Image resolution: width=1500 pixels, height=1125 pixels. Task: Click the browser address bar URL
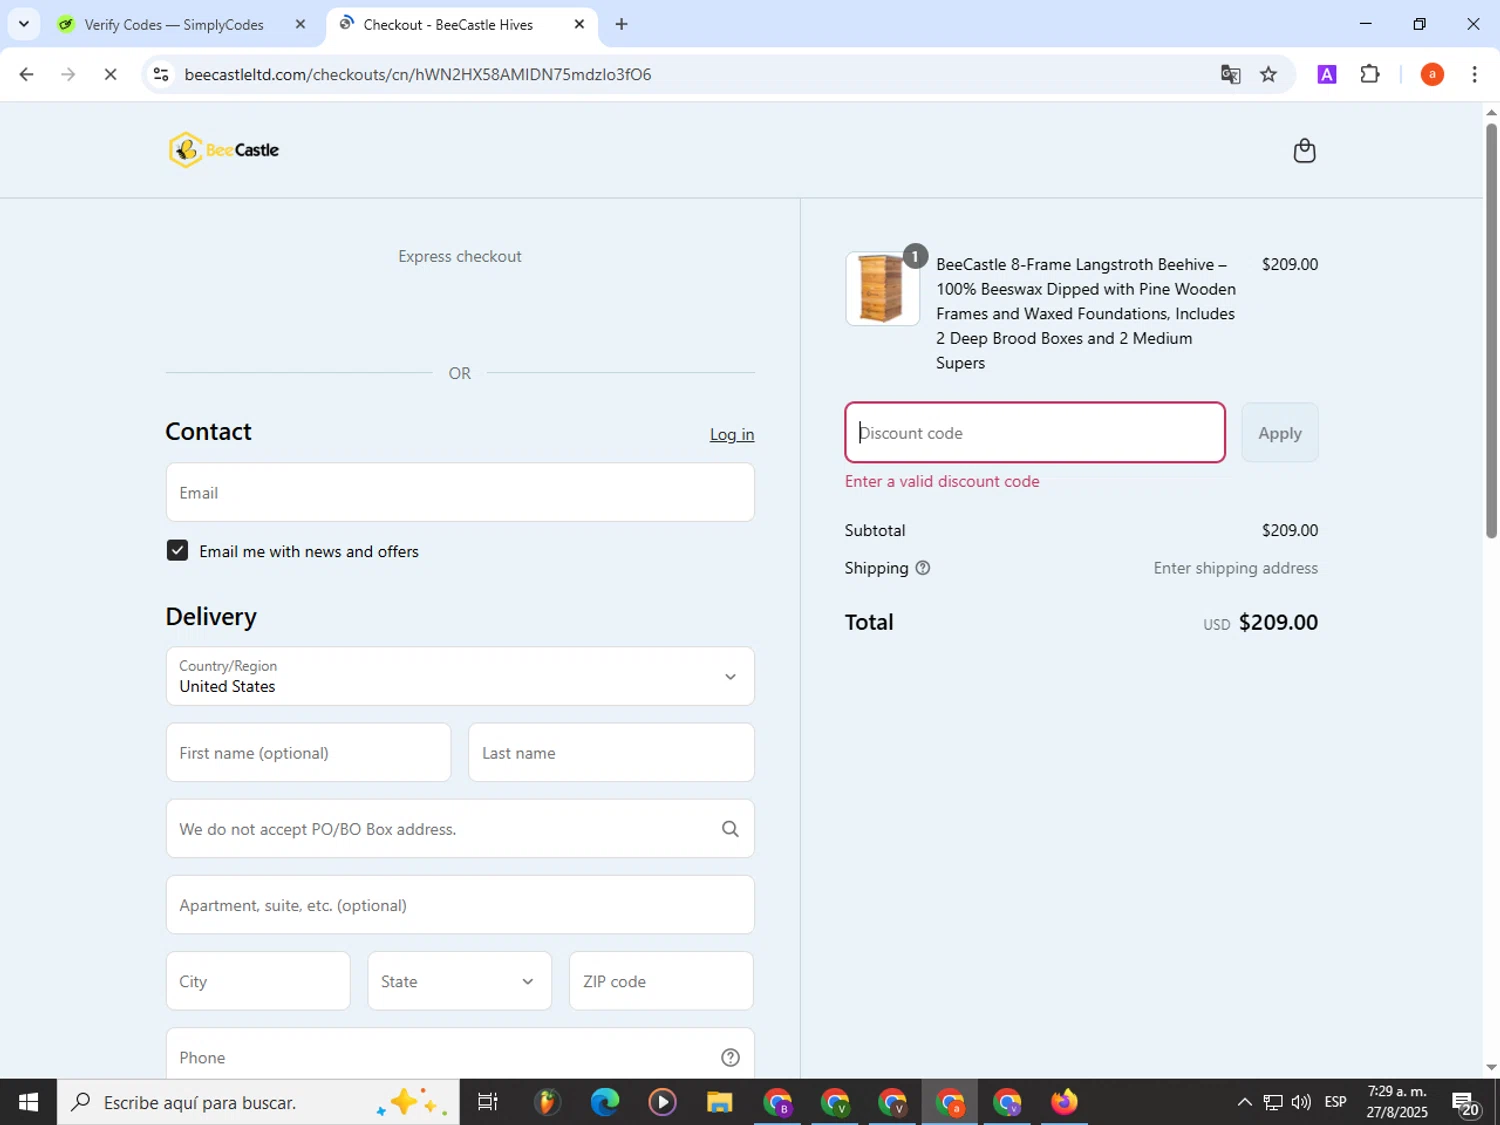[418, 74]
